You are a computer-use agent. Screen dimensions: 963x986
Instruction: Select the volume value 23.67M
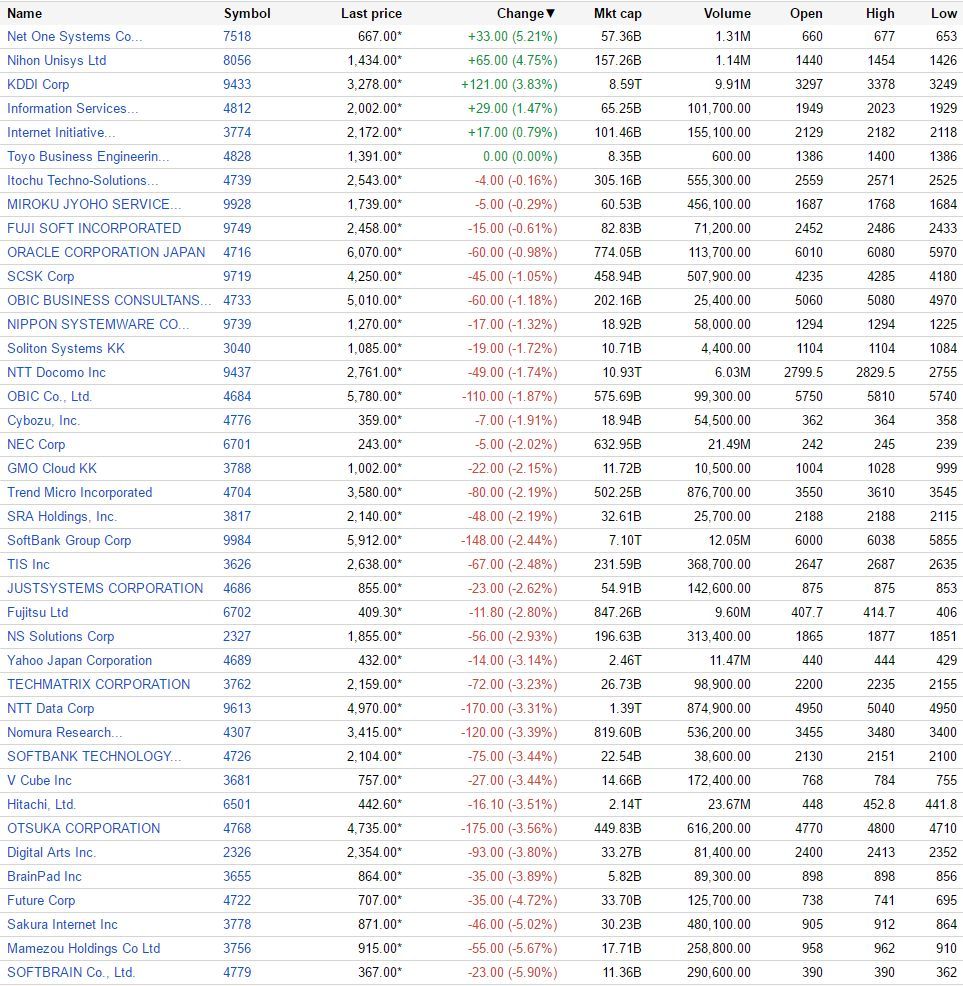tap(729, 804)
